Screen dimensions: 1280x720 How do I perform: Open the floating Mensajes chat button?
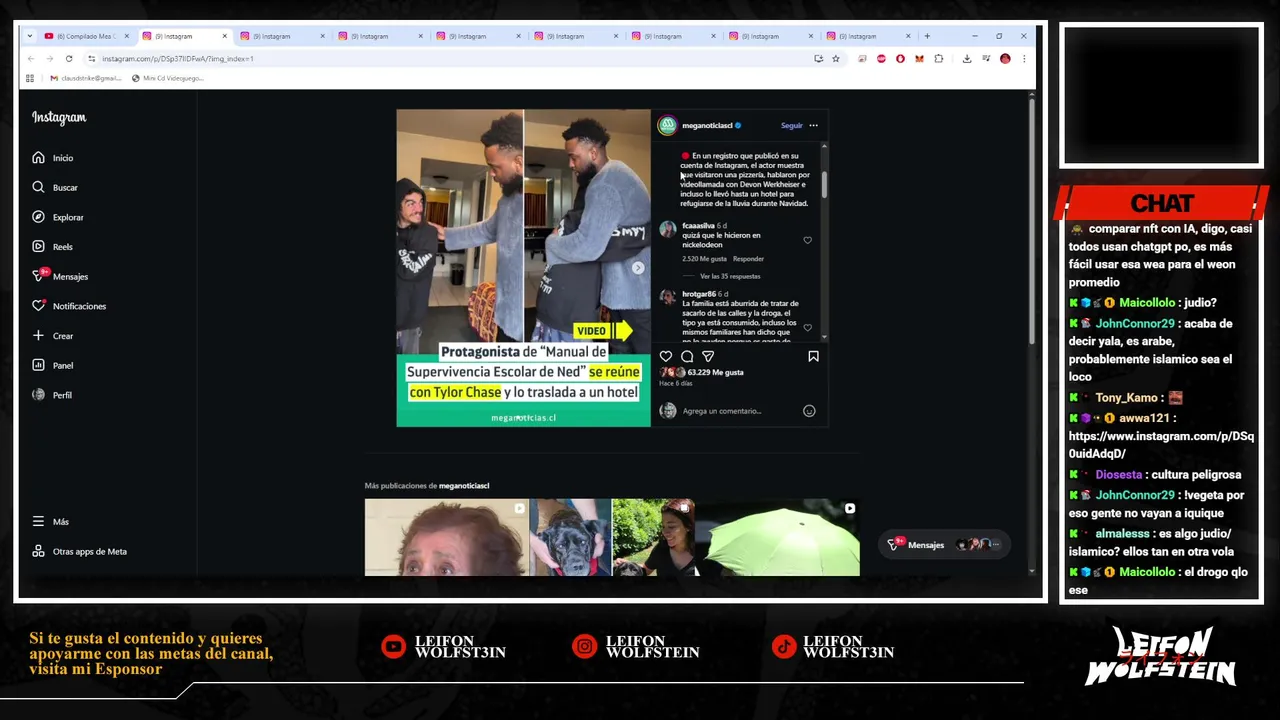click(942, 545)
